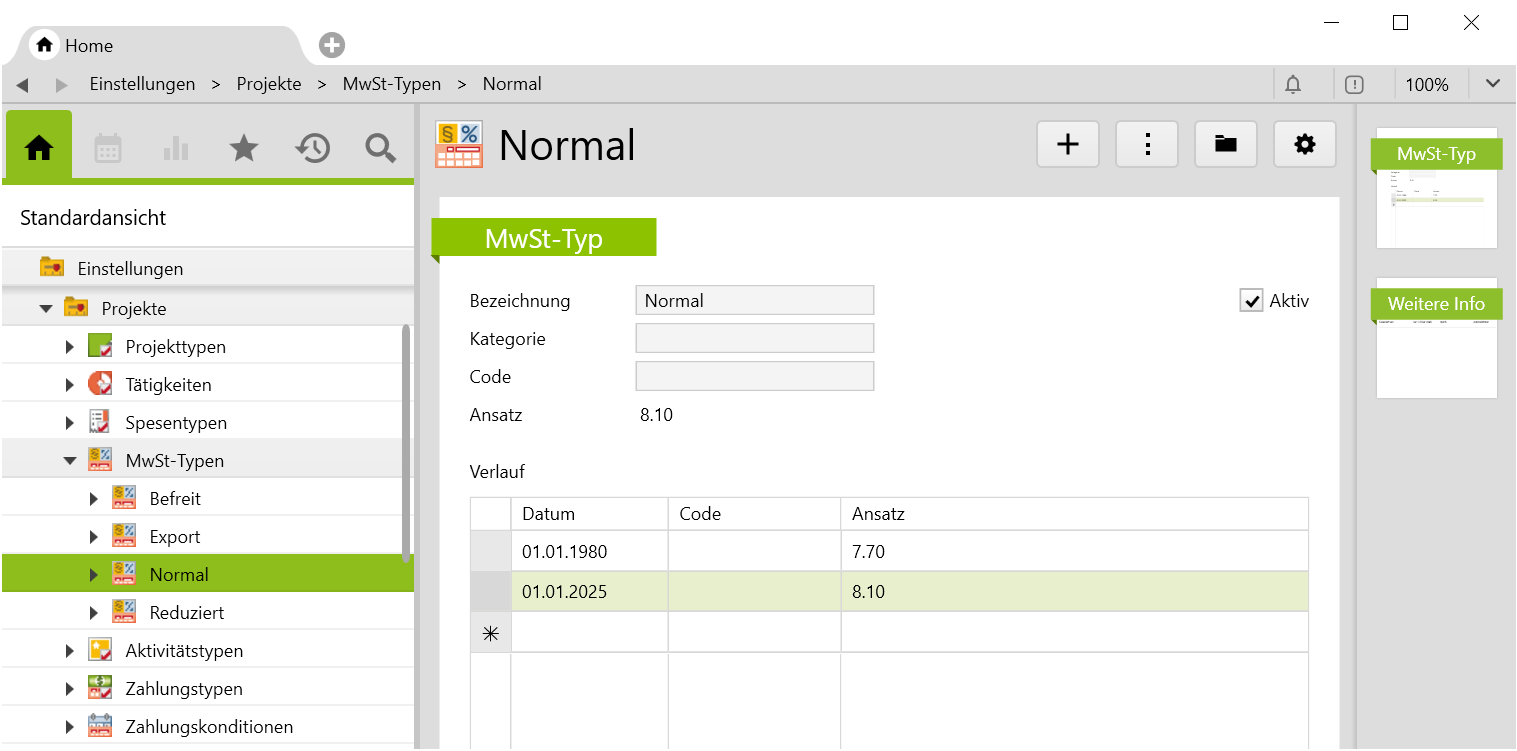
Task: Click the folder icon button
Action: [1225, 145]
